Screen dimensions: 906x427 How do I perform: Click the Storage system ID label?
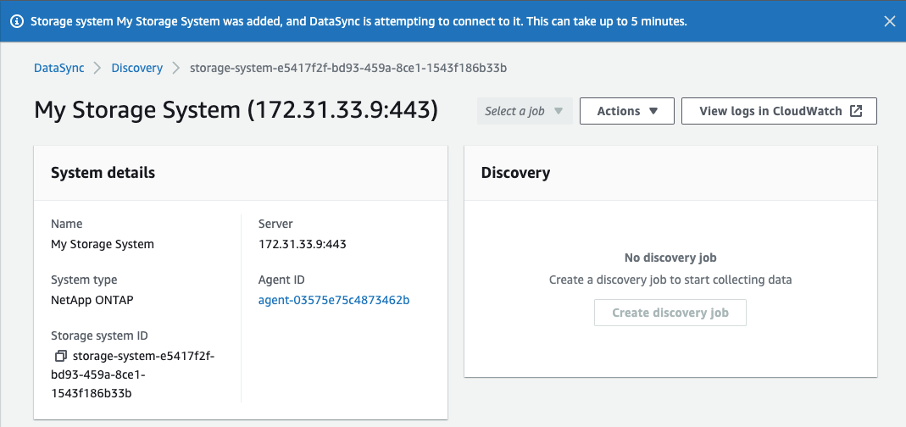(x=99, y=336)
